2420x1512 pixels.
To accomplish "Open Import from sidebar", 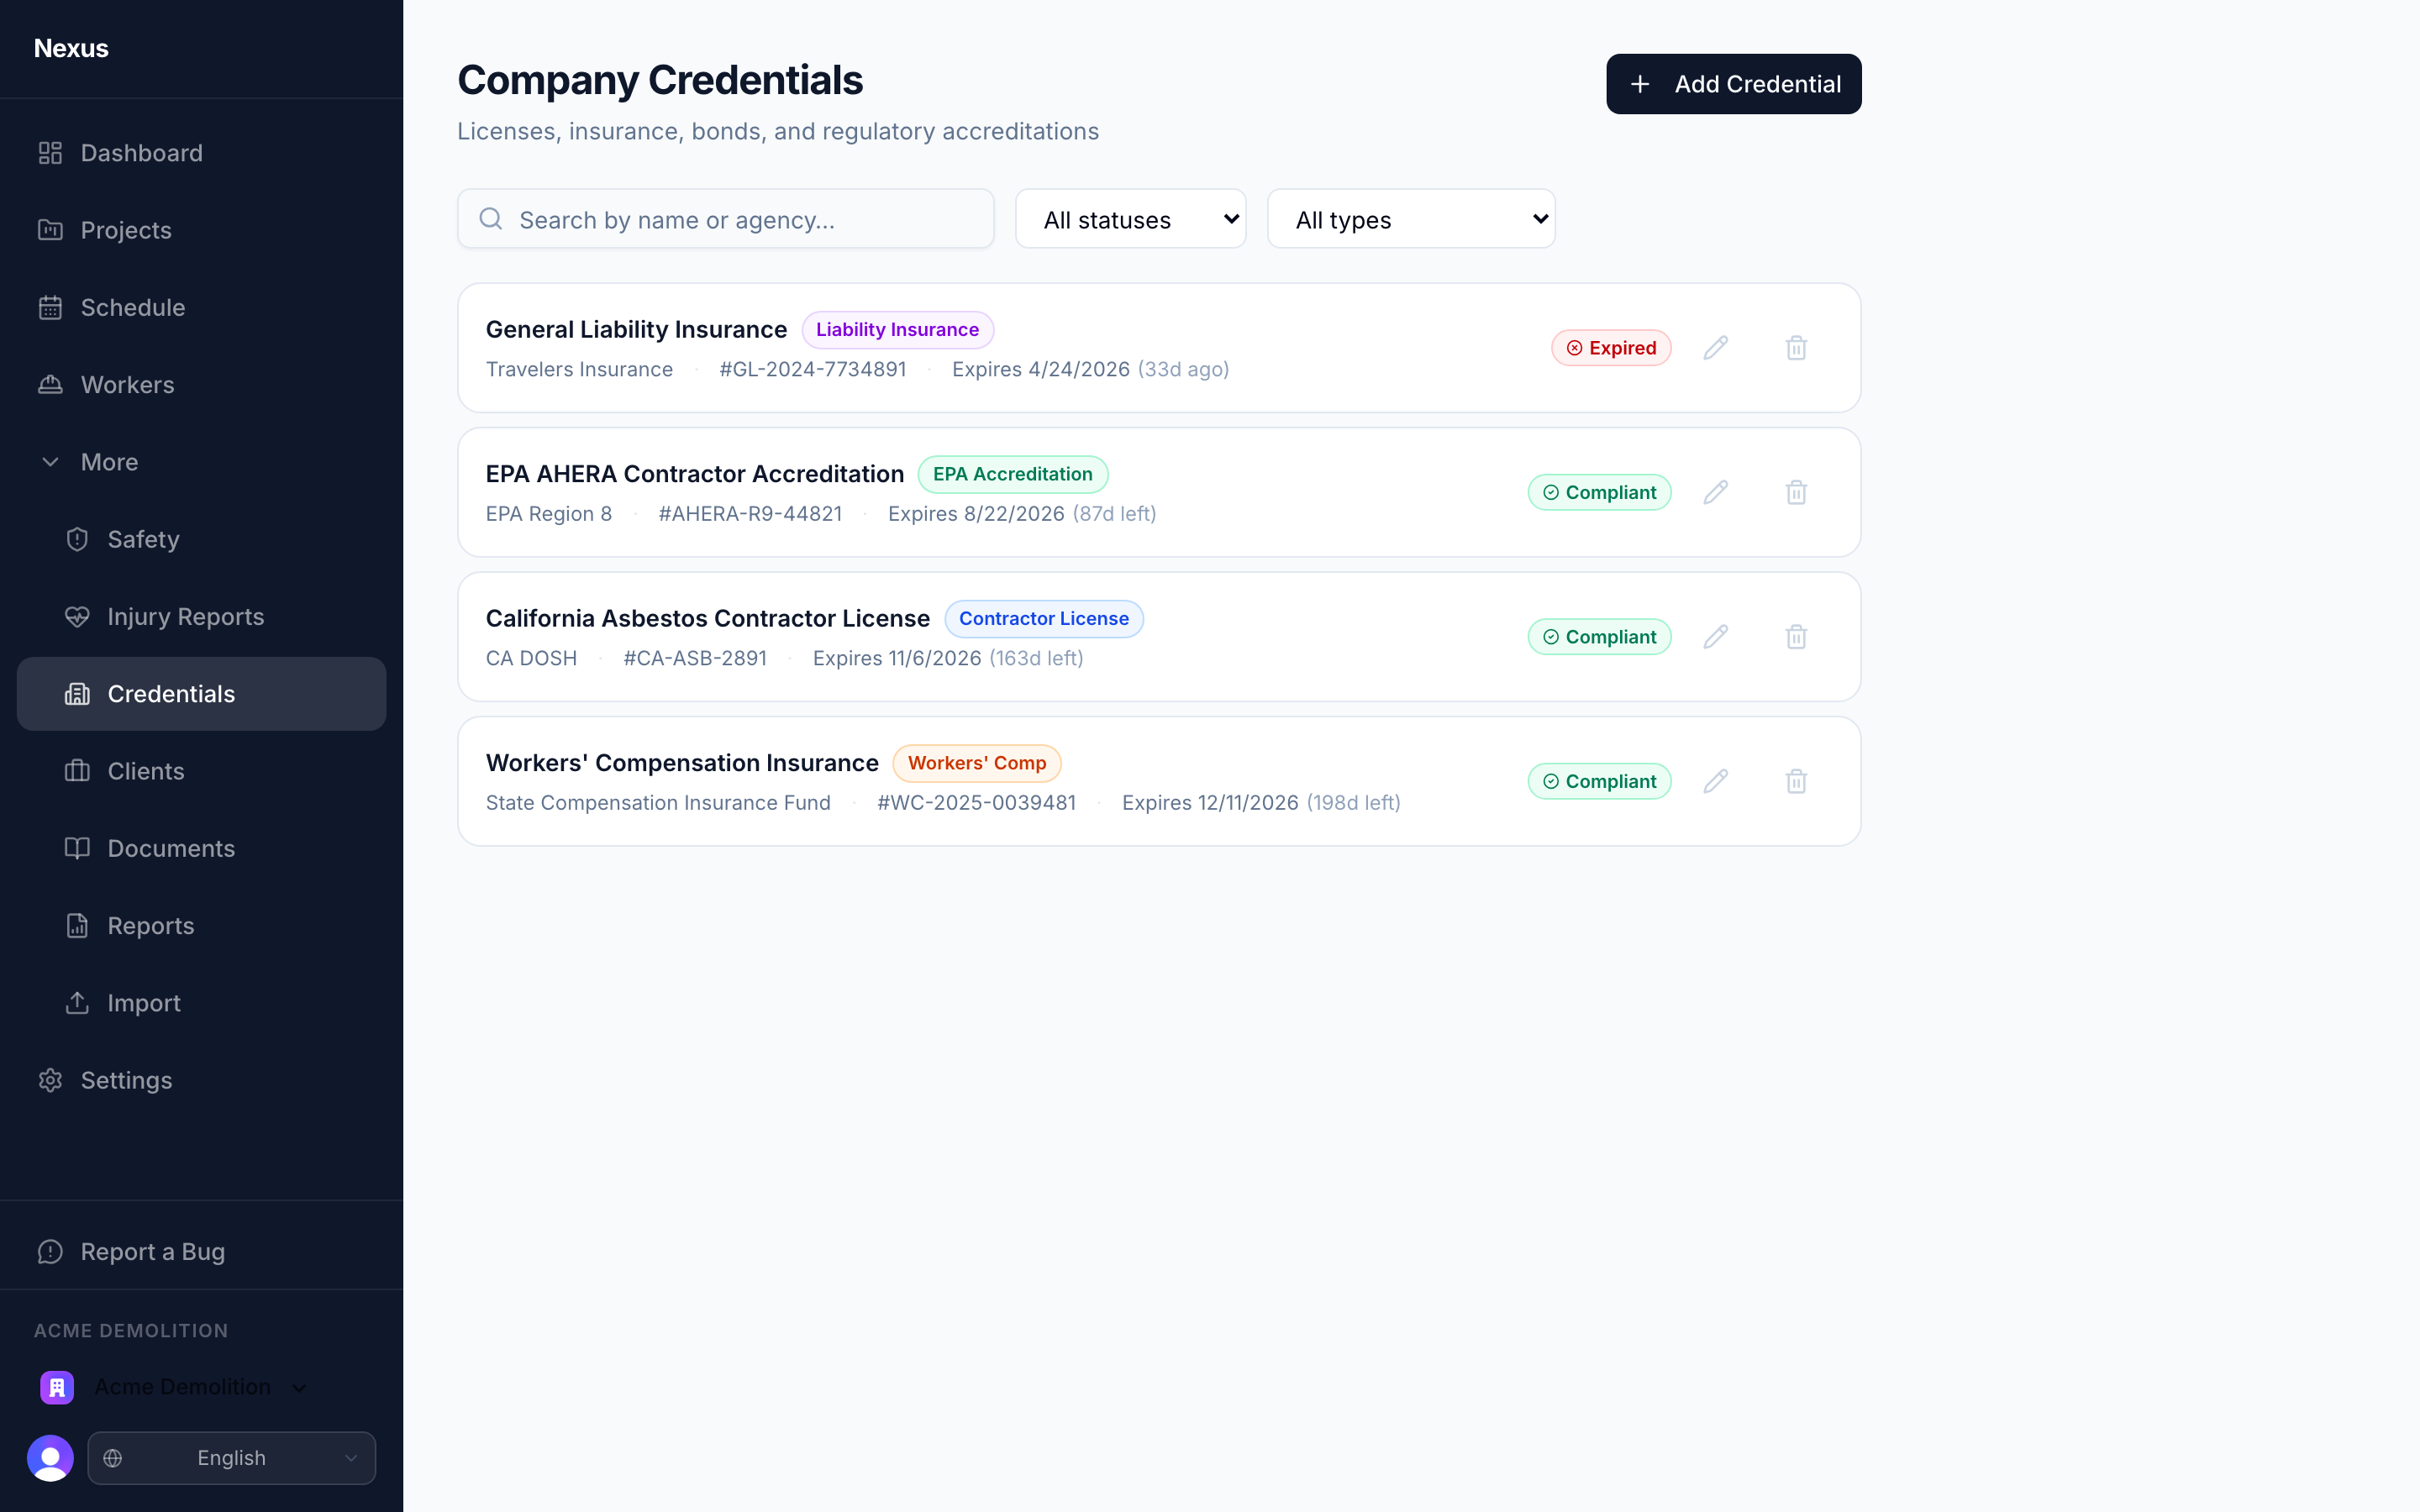I will (x=201, y=1003).
